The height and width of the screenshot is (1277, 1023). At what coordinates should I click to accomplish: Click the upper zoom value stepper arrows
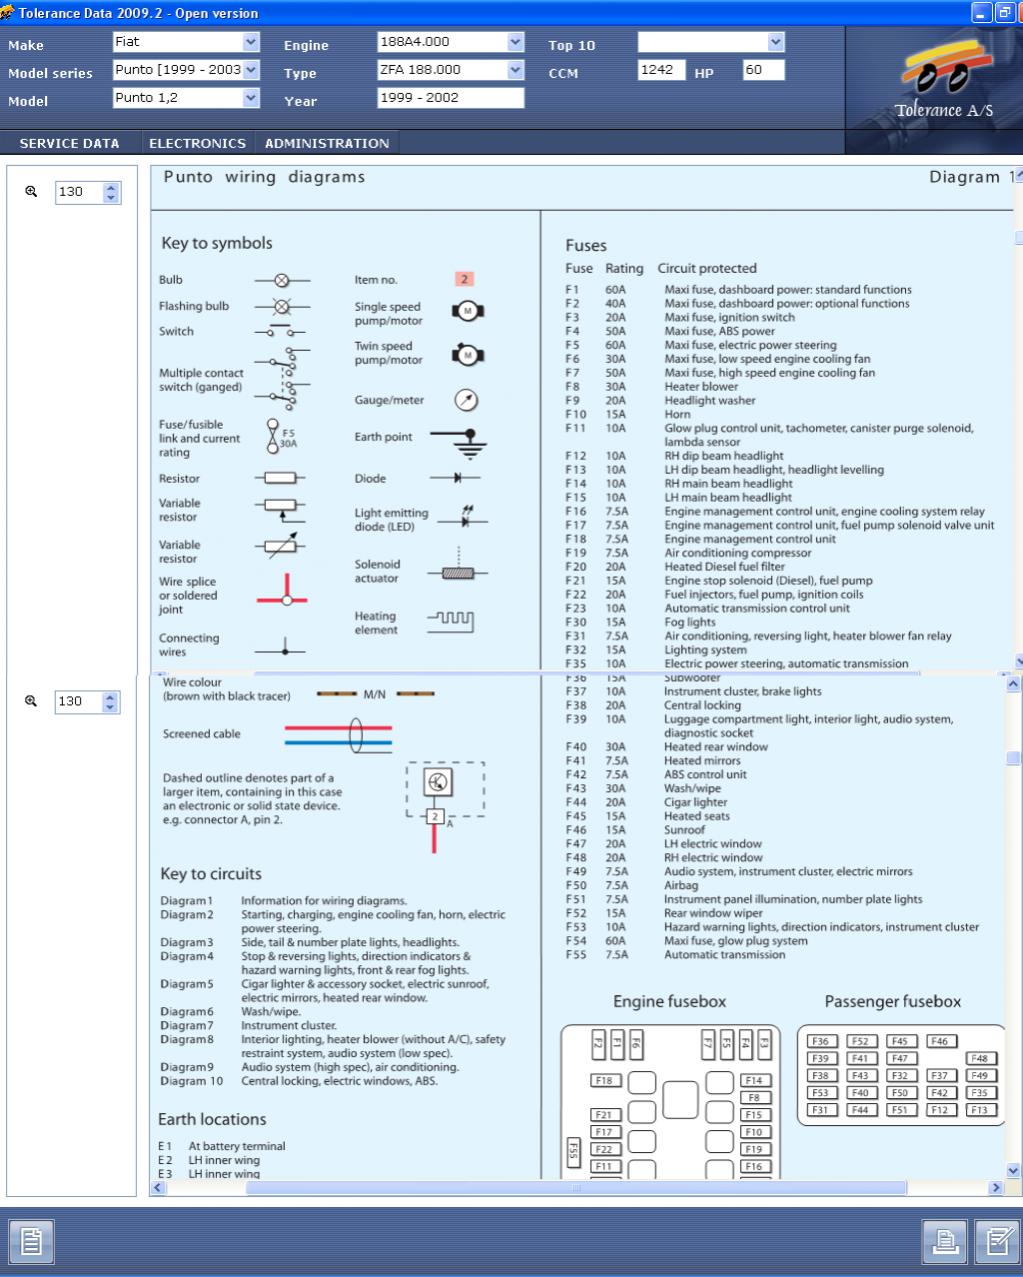click(111, 193)
